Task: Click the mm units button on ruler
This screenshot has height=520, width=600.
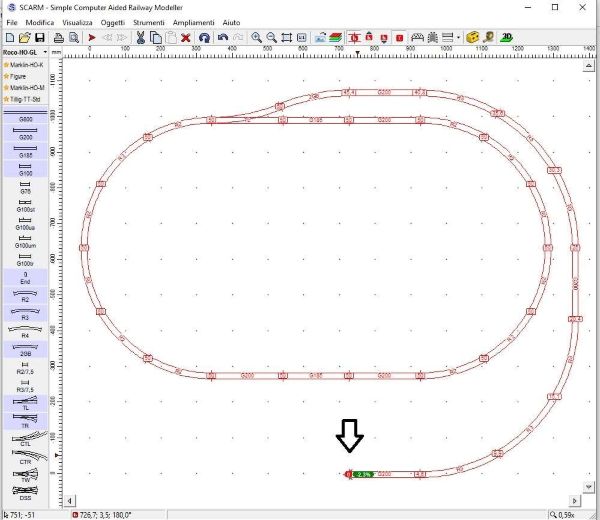Action: (57, 52)
